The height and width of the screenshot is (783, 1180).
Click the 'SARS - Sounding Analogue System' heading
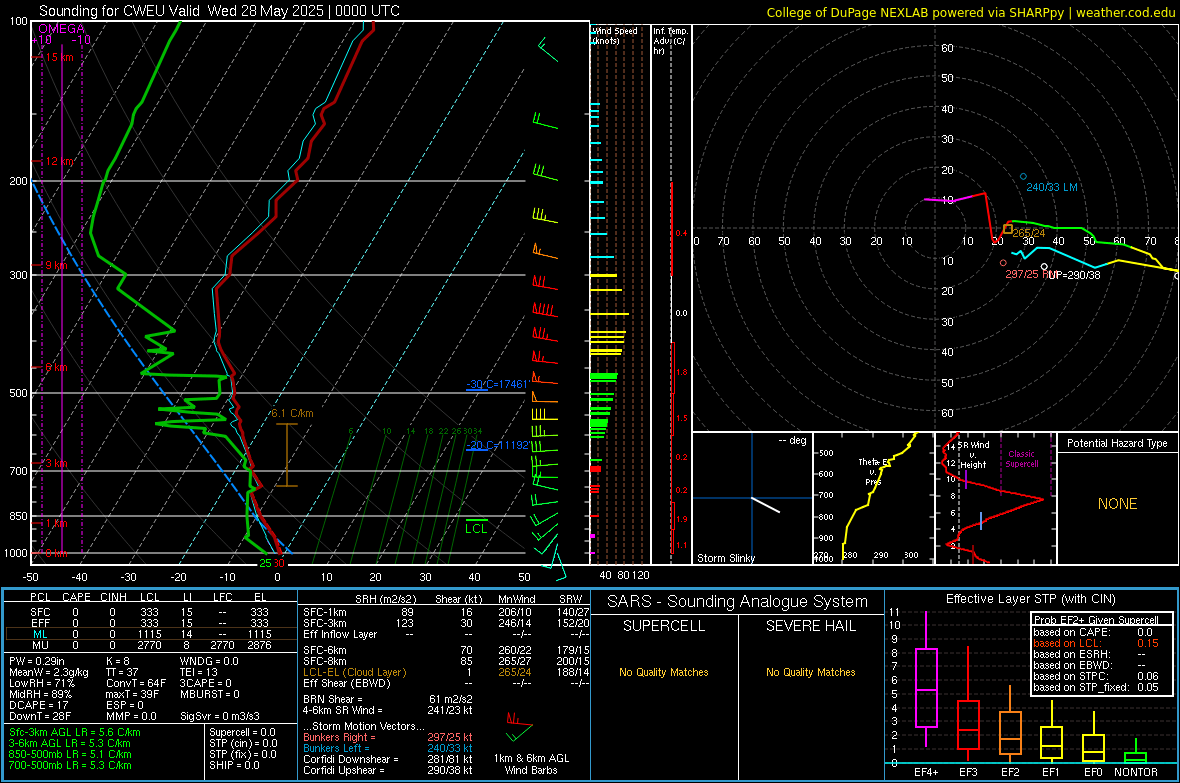coord(738,601)
